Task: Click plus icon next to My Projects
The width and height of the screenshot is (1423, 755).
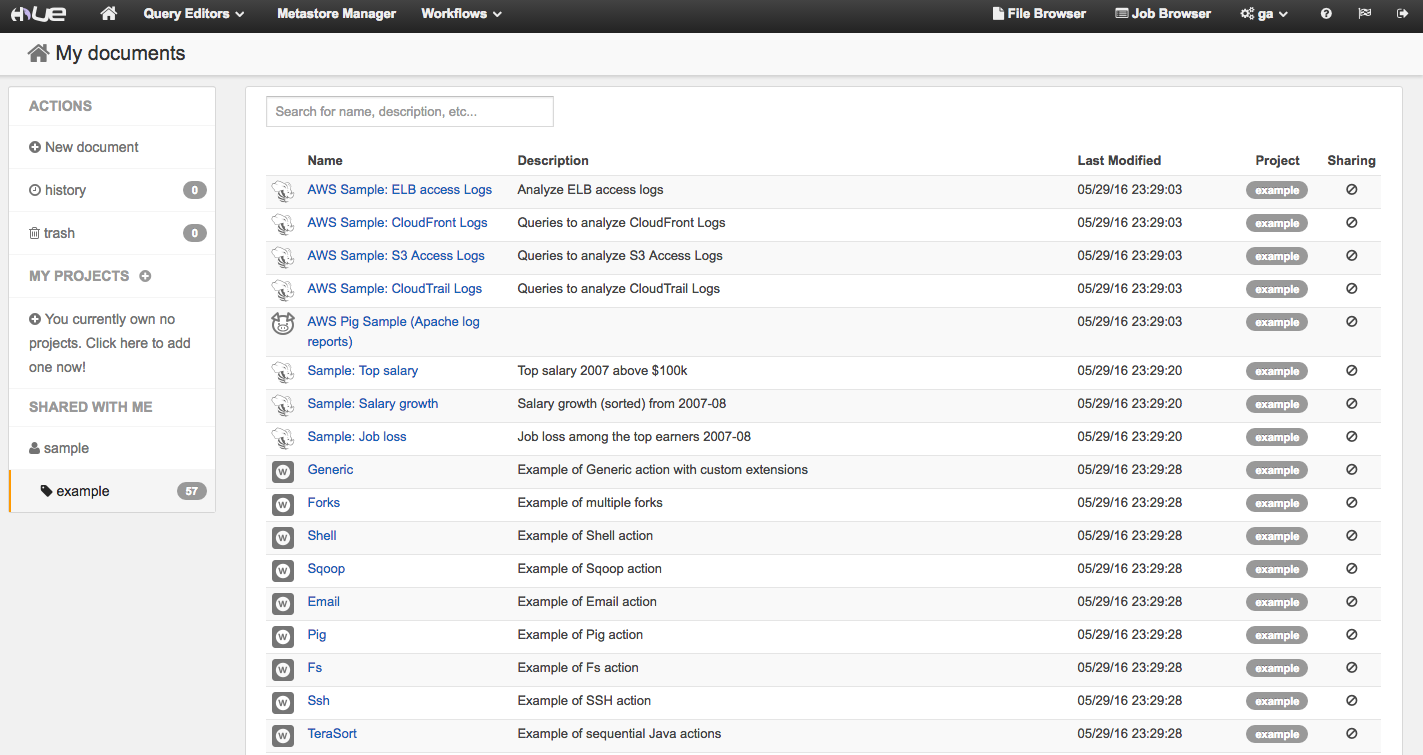Action: [x=145, y=276]
